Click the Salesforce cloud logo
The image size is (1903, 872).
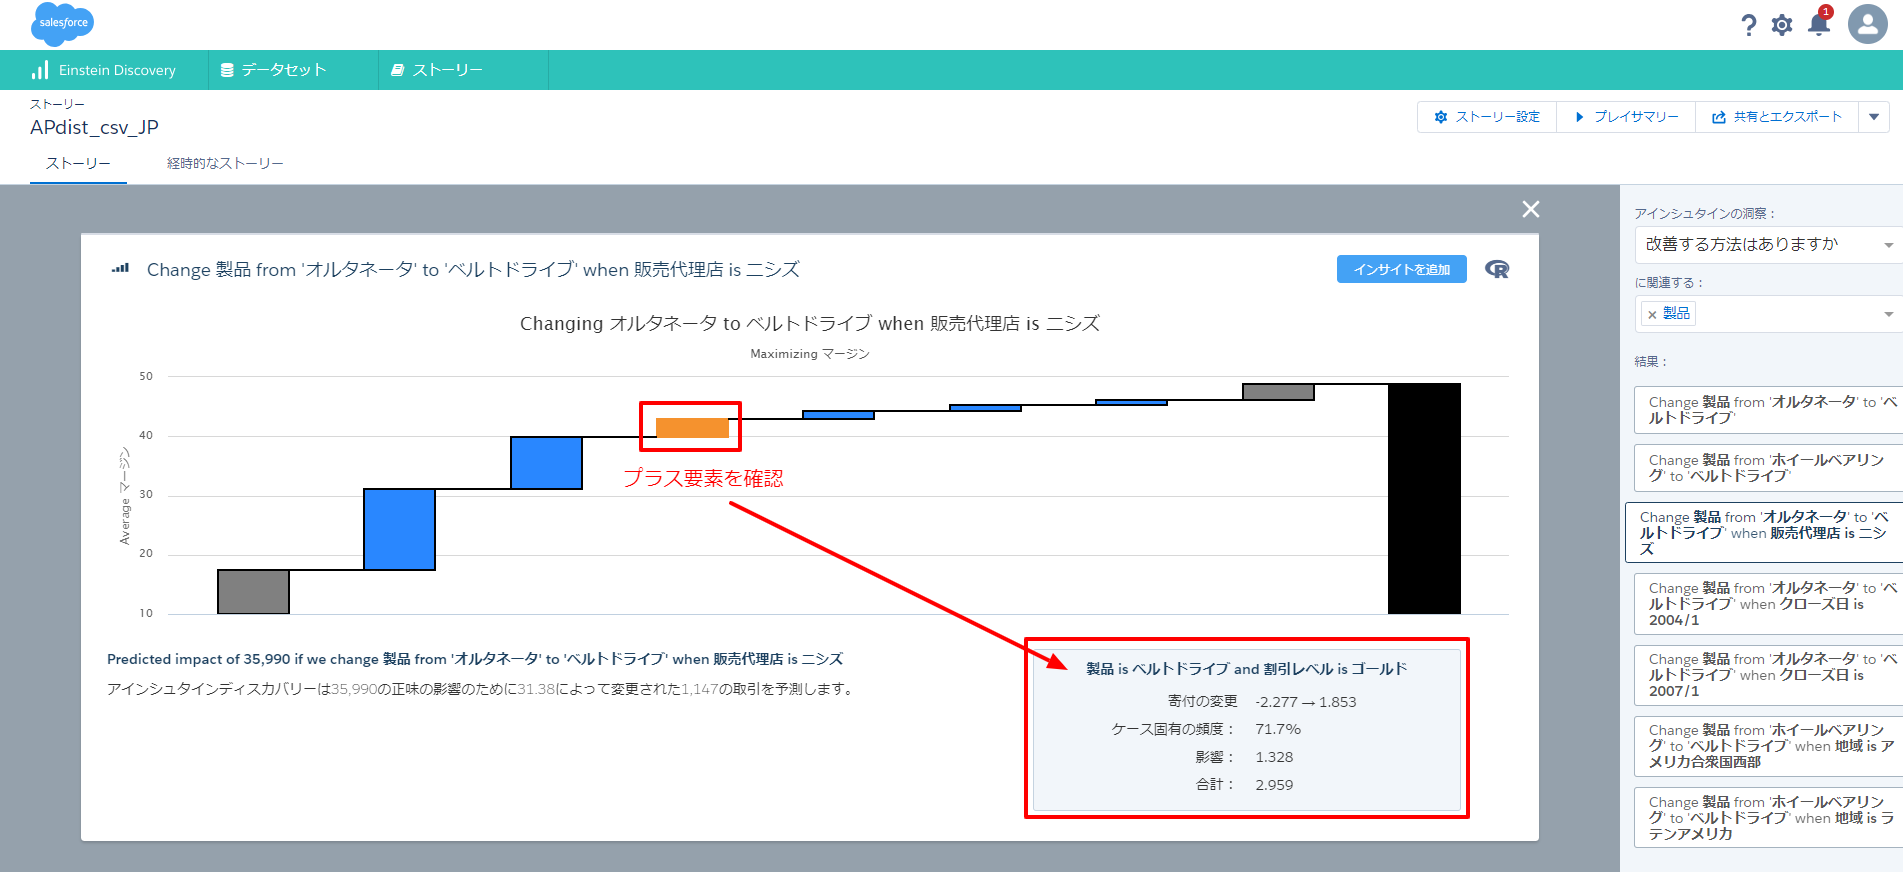62,23
